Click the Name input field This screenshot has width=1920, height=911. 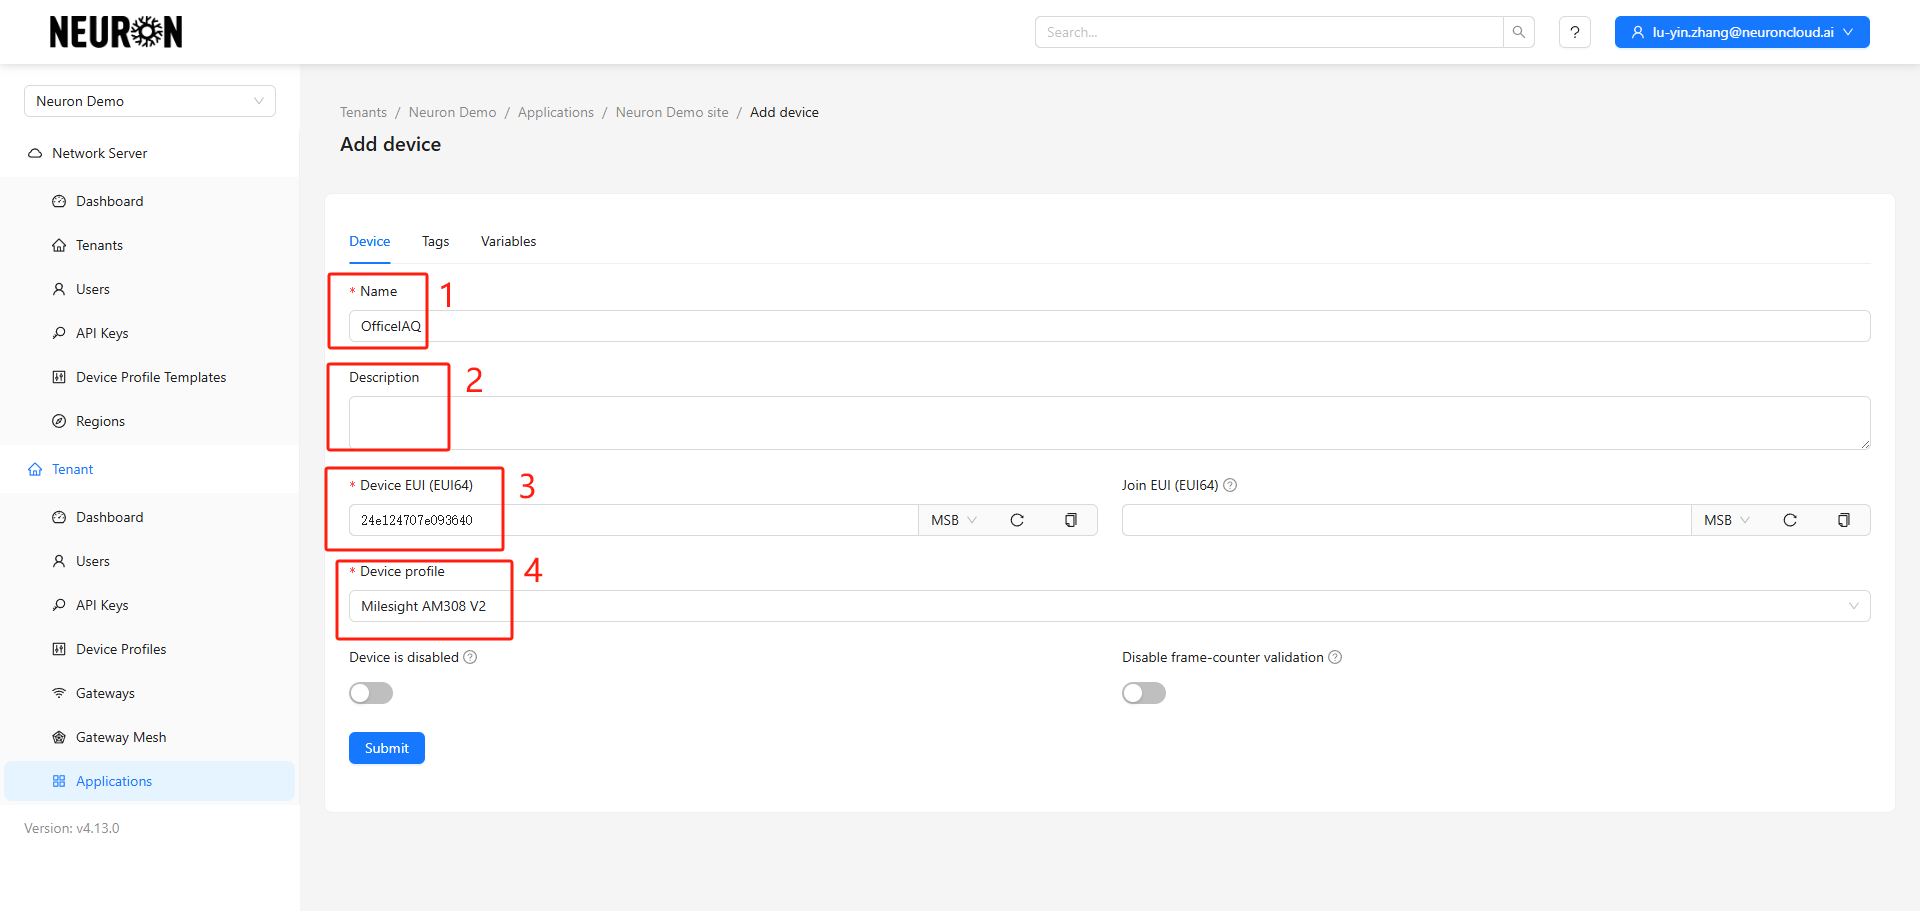pos(1110,326)
